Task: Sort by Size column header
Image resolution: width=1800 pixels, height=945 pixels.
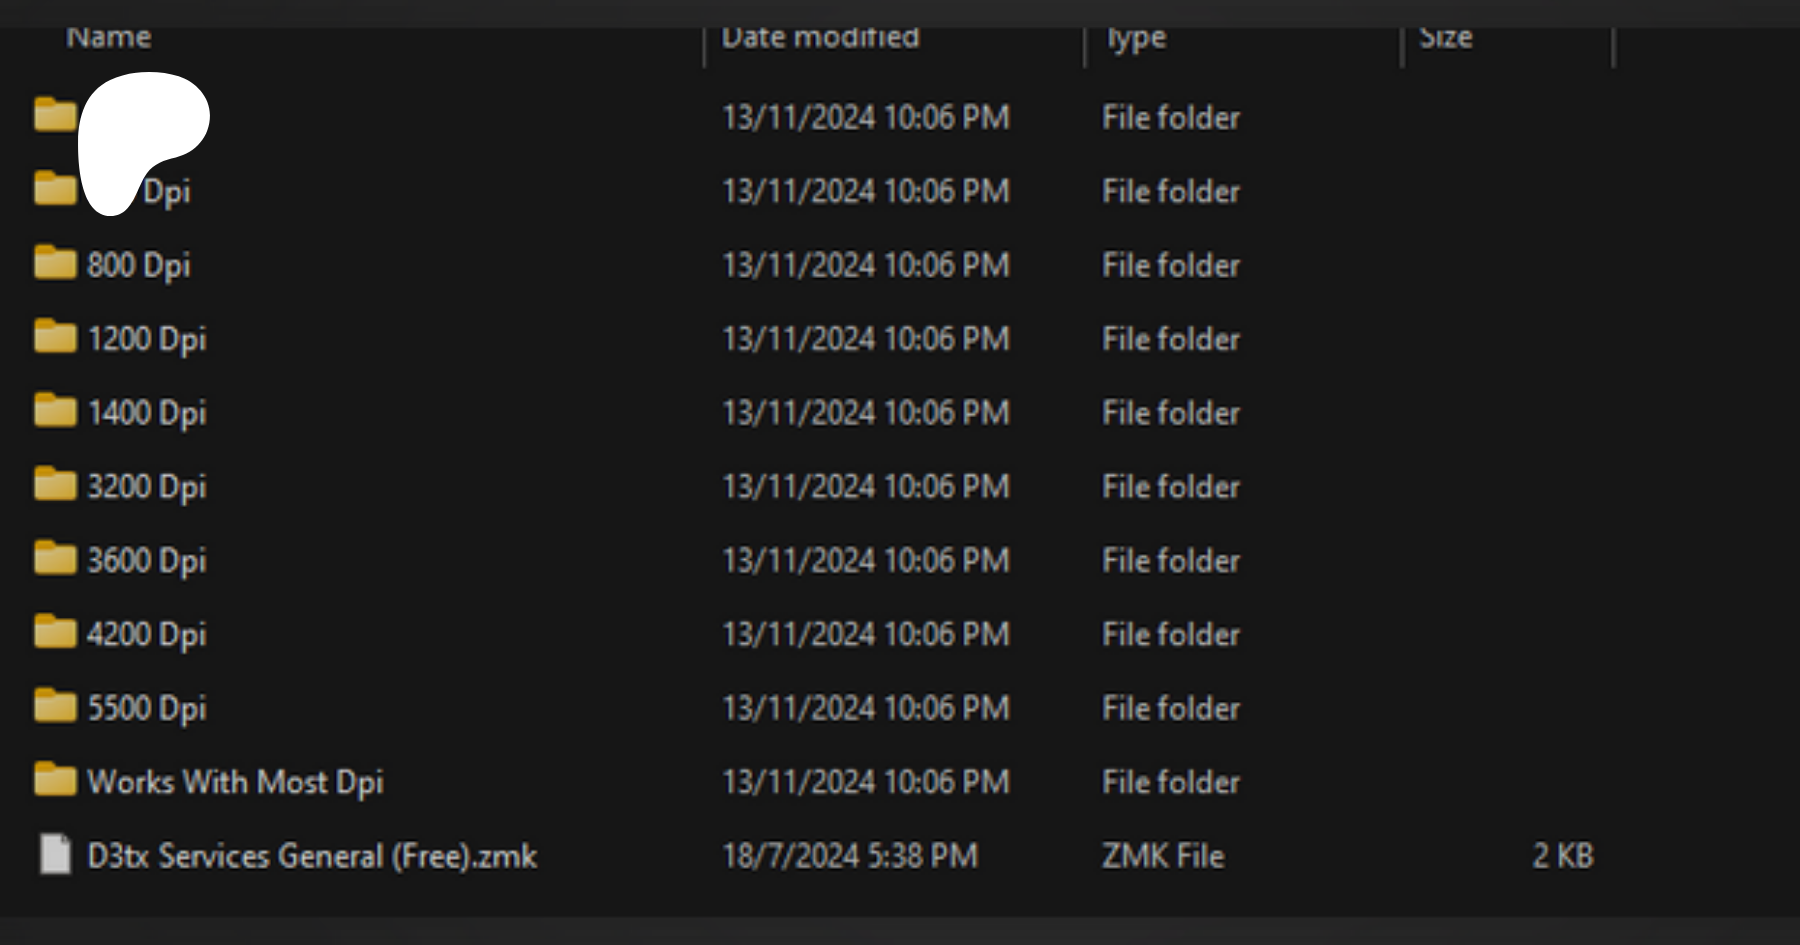Action: (1446, 37)
